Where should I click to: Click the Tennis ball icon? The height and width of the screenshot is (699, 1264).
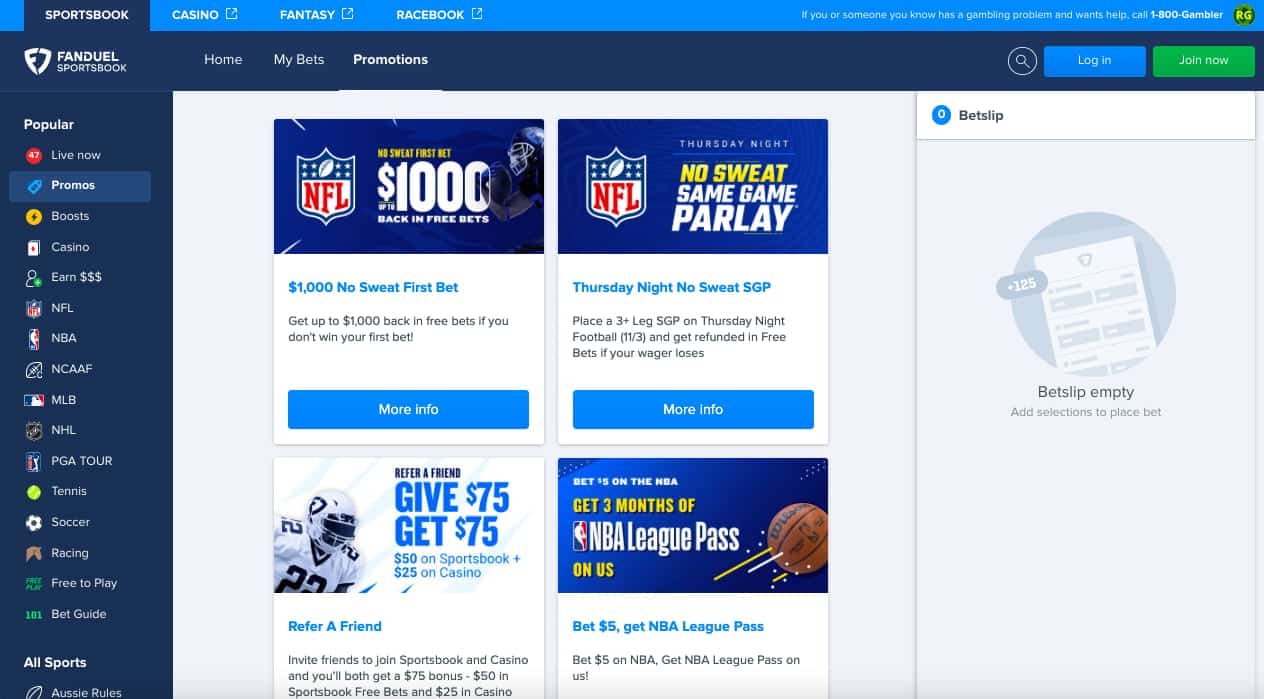pyautogui.click(x=34, y=492)
